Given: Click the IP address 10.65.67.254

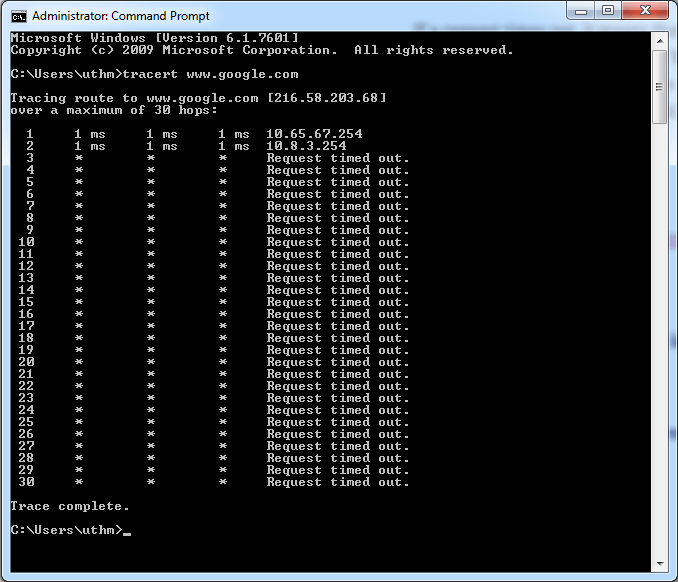Looking at the screenshot, I should pos(314,134).
